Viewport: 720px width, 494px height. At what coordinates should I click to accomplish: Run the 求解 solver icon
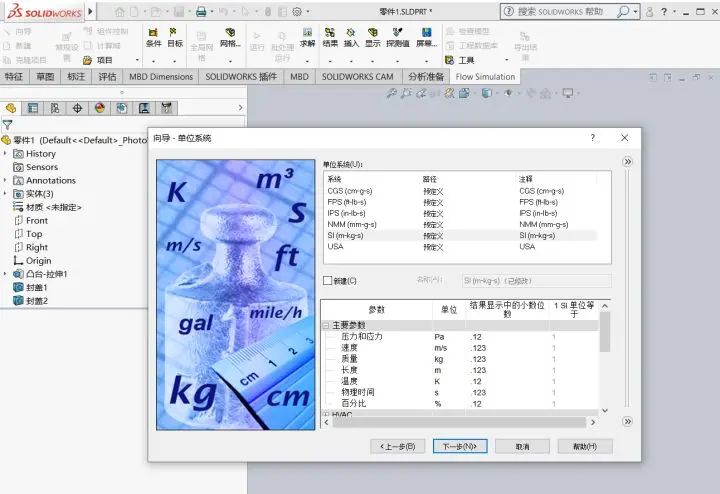click(x=307, y=37)
